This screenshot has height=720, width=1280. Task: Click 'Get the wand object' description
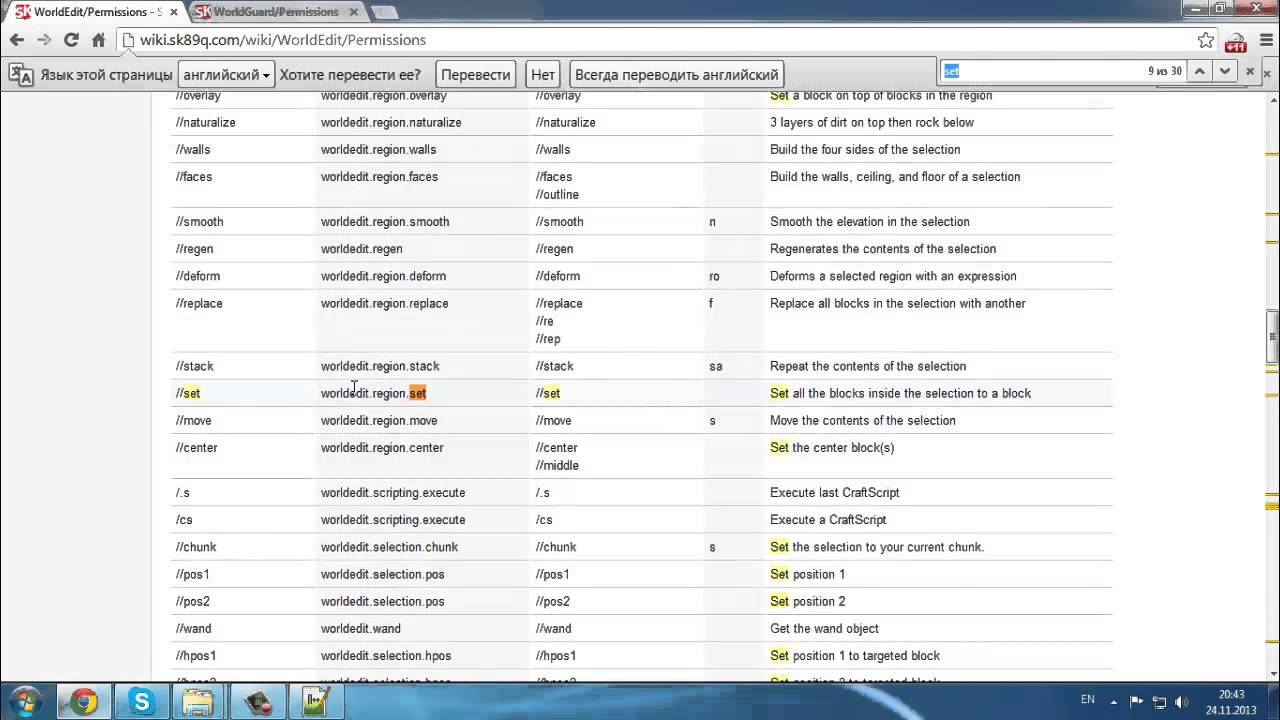(825, 629)
